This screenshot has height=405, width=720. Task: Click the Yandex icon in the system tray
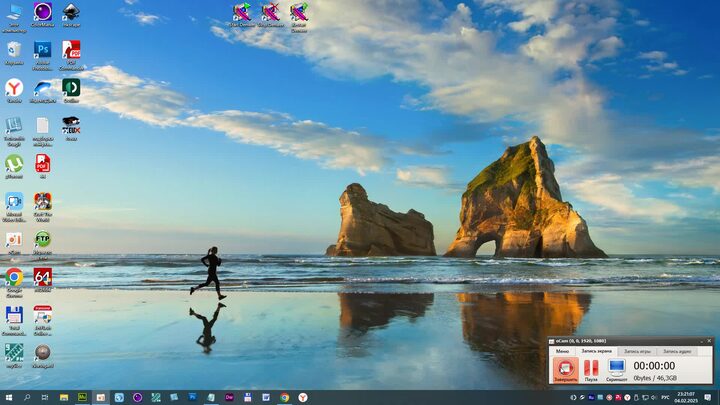[x=627, y=398]
